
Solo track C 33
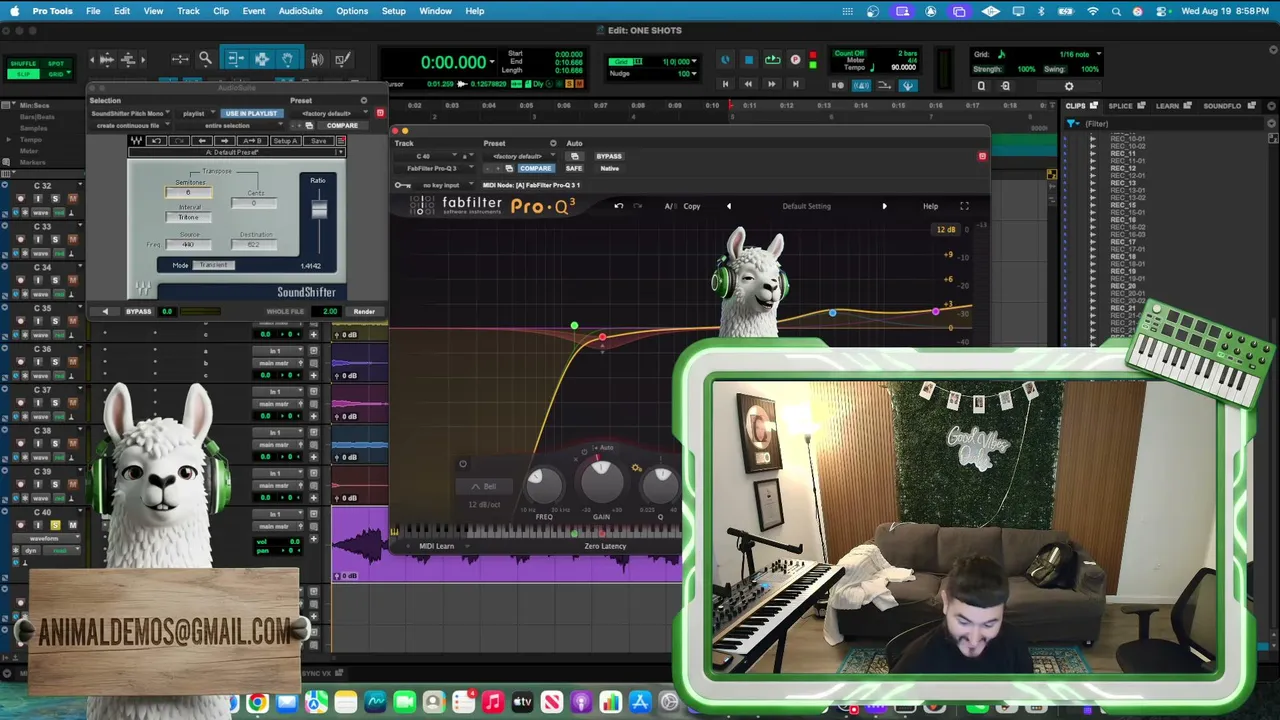pos(55,239)
